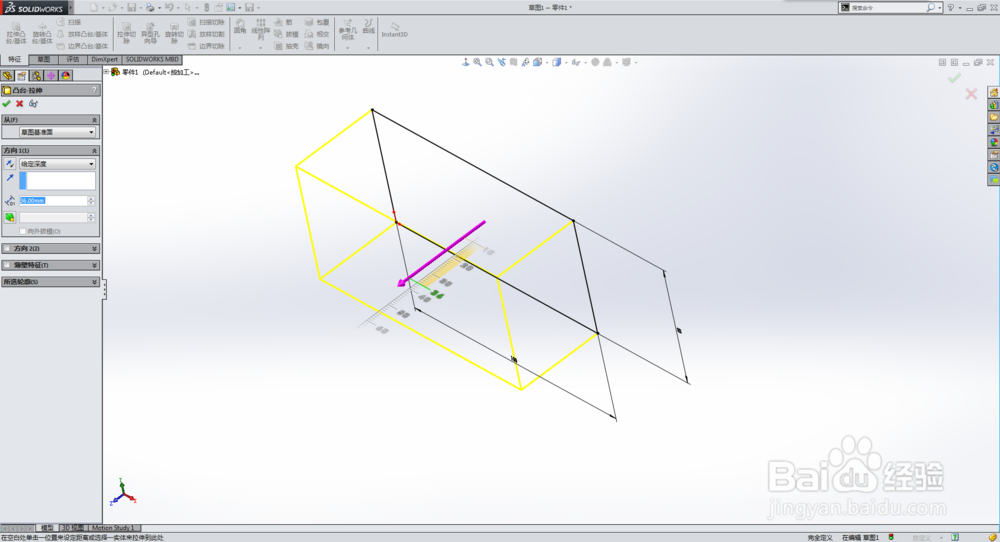Image resolution: width=1000 pixels, height=542 pixels.
Task: Click the extruded boss/base (拉伸凸台/基体) button
Action: pos(16,33)
